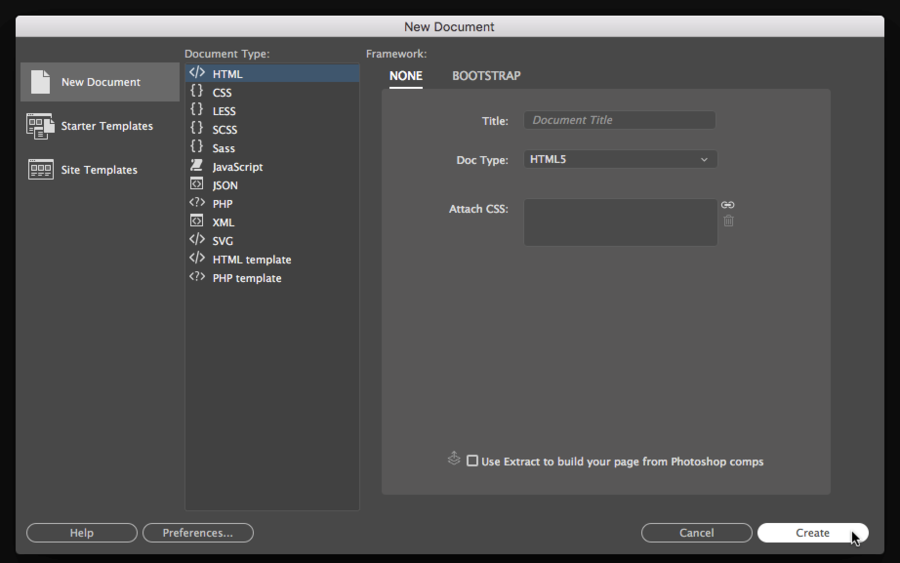The image size is (900, 563).
Task: Click the JSON document type icon
Action: point(197,185)
